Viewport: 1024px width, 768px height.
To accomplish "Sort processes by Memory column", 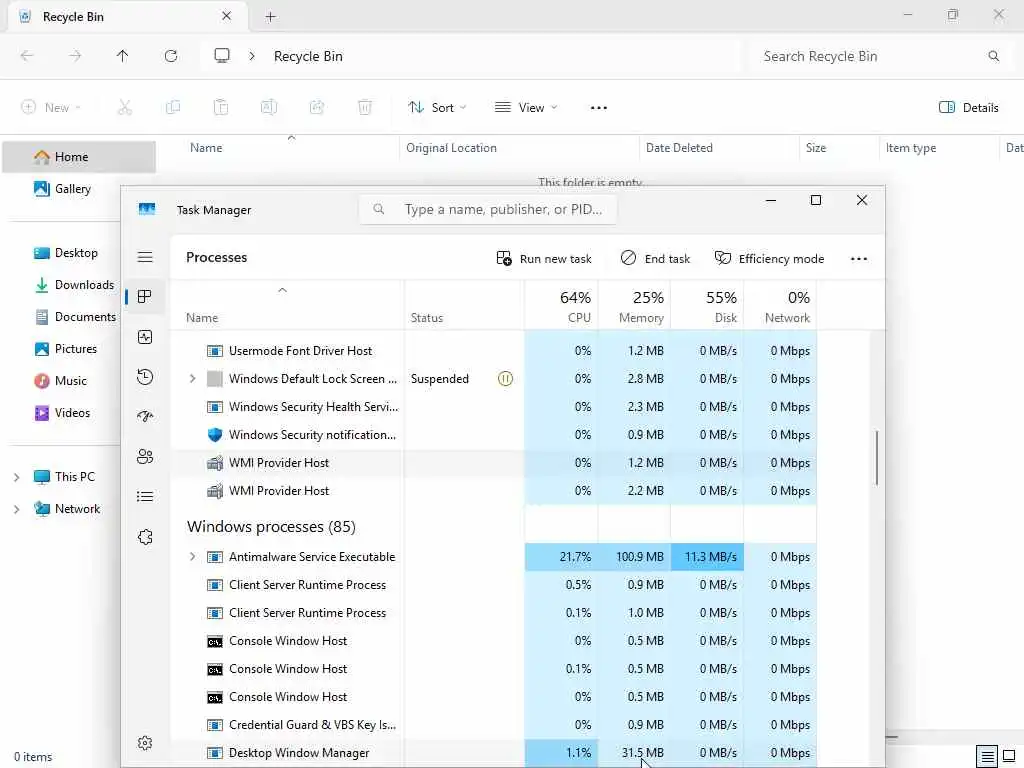I will click(634, 306).
